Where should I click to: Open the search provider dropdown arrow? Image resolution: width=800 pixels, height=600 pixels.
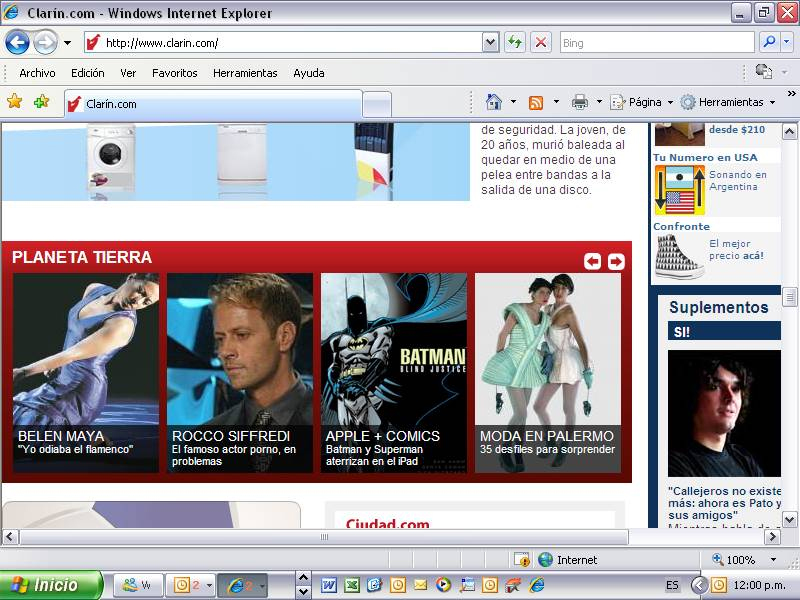tap(787, 42)
